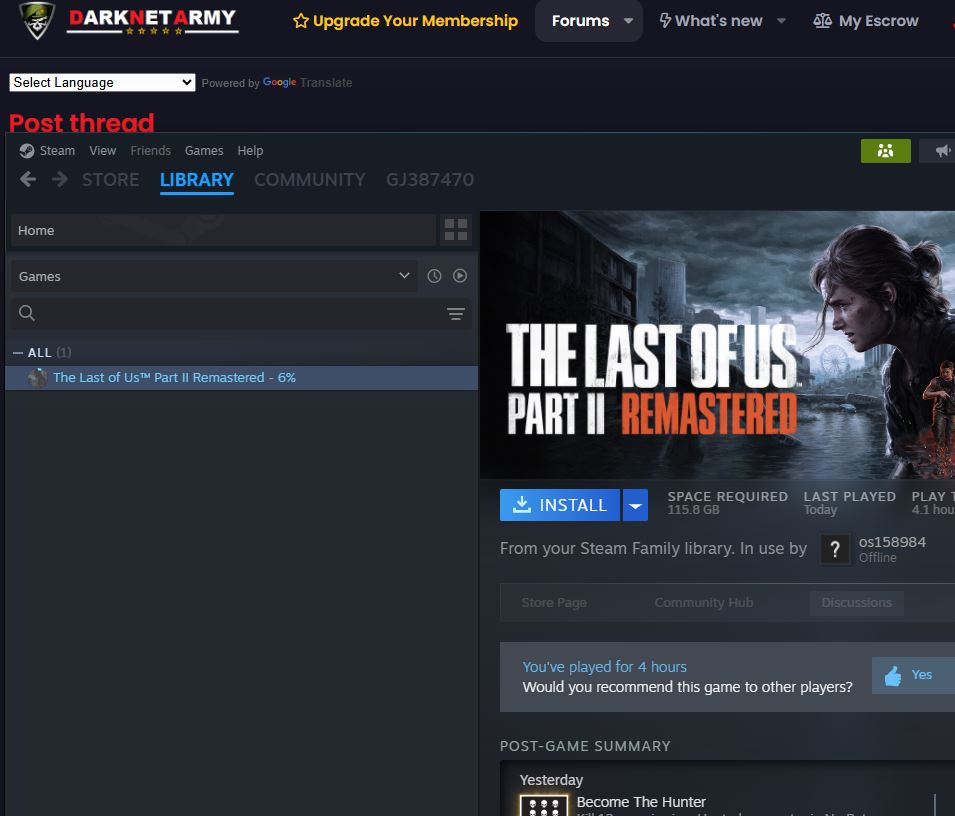
Task: Click the DarkNetArmy skull shield logo
Action: click(37, 20)
